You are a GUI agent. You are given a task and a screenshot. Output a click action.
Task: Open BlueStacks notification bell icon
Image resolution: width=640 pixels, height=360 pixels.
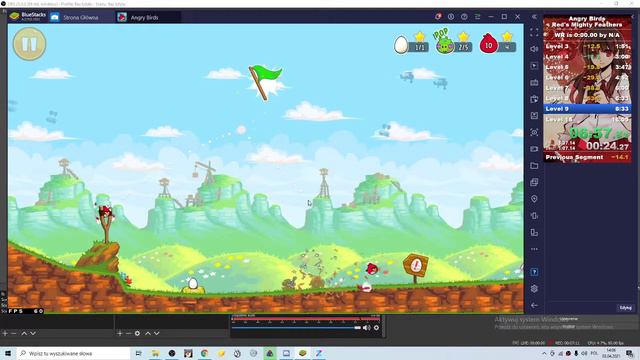[438, 17]
